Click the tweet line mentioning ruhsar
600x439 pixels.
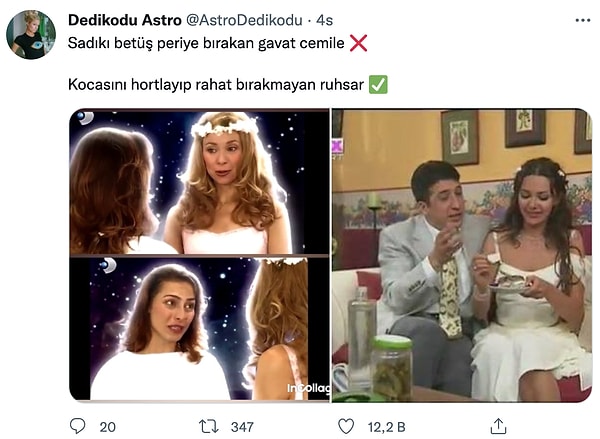[216, 86]
